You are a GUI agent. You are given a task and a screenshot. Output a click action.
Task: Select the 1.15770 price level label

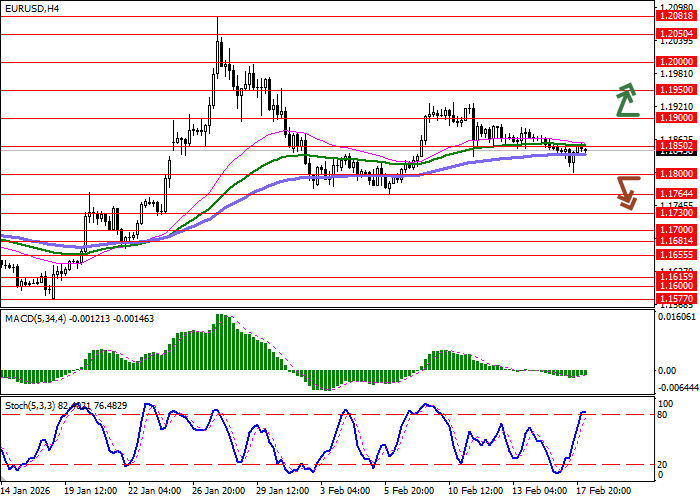(675, 299)
